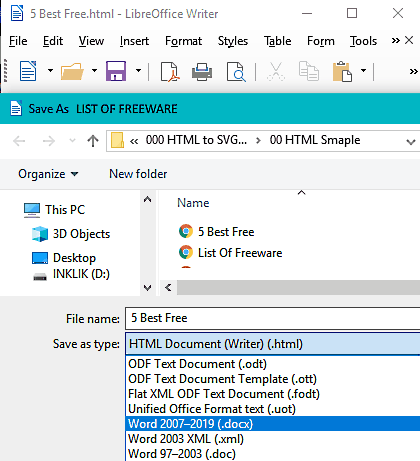Open the Edit menu
Screen dimensions: 420x461
(x=53, y=41)
